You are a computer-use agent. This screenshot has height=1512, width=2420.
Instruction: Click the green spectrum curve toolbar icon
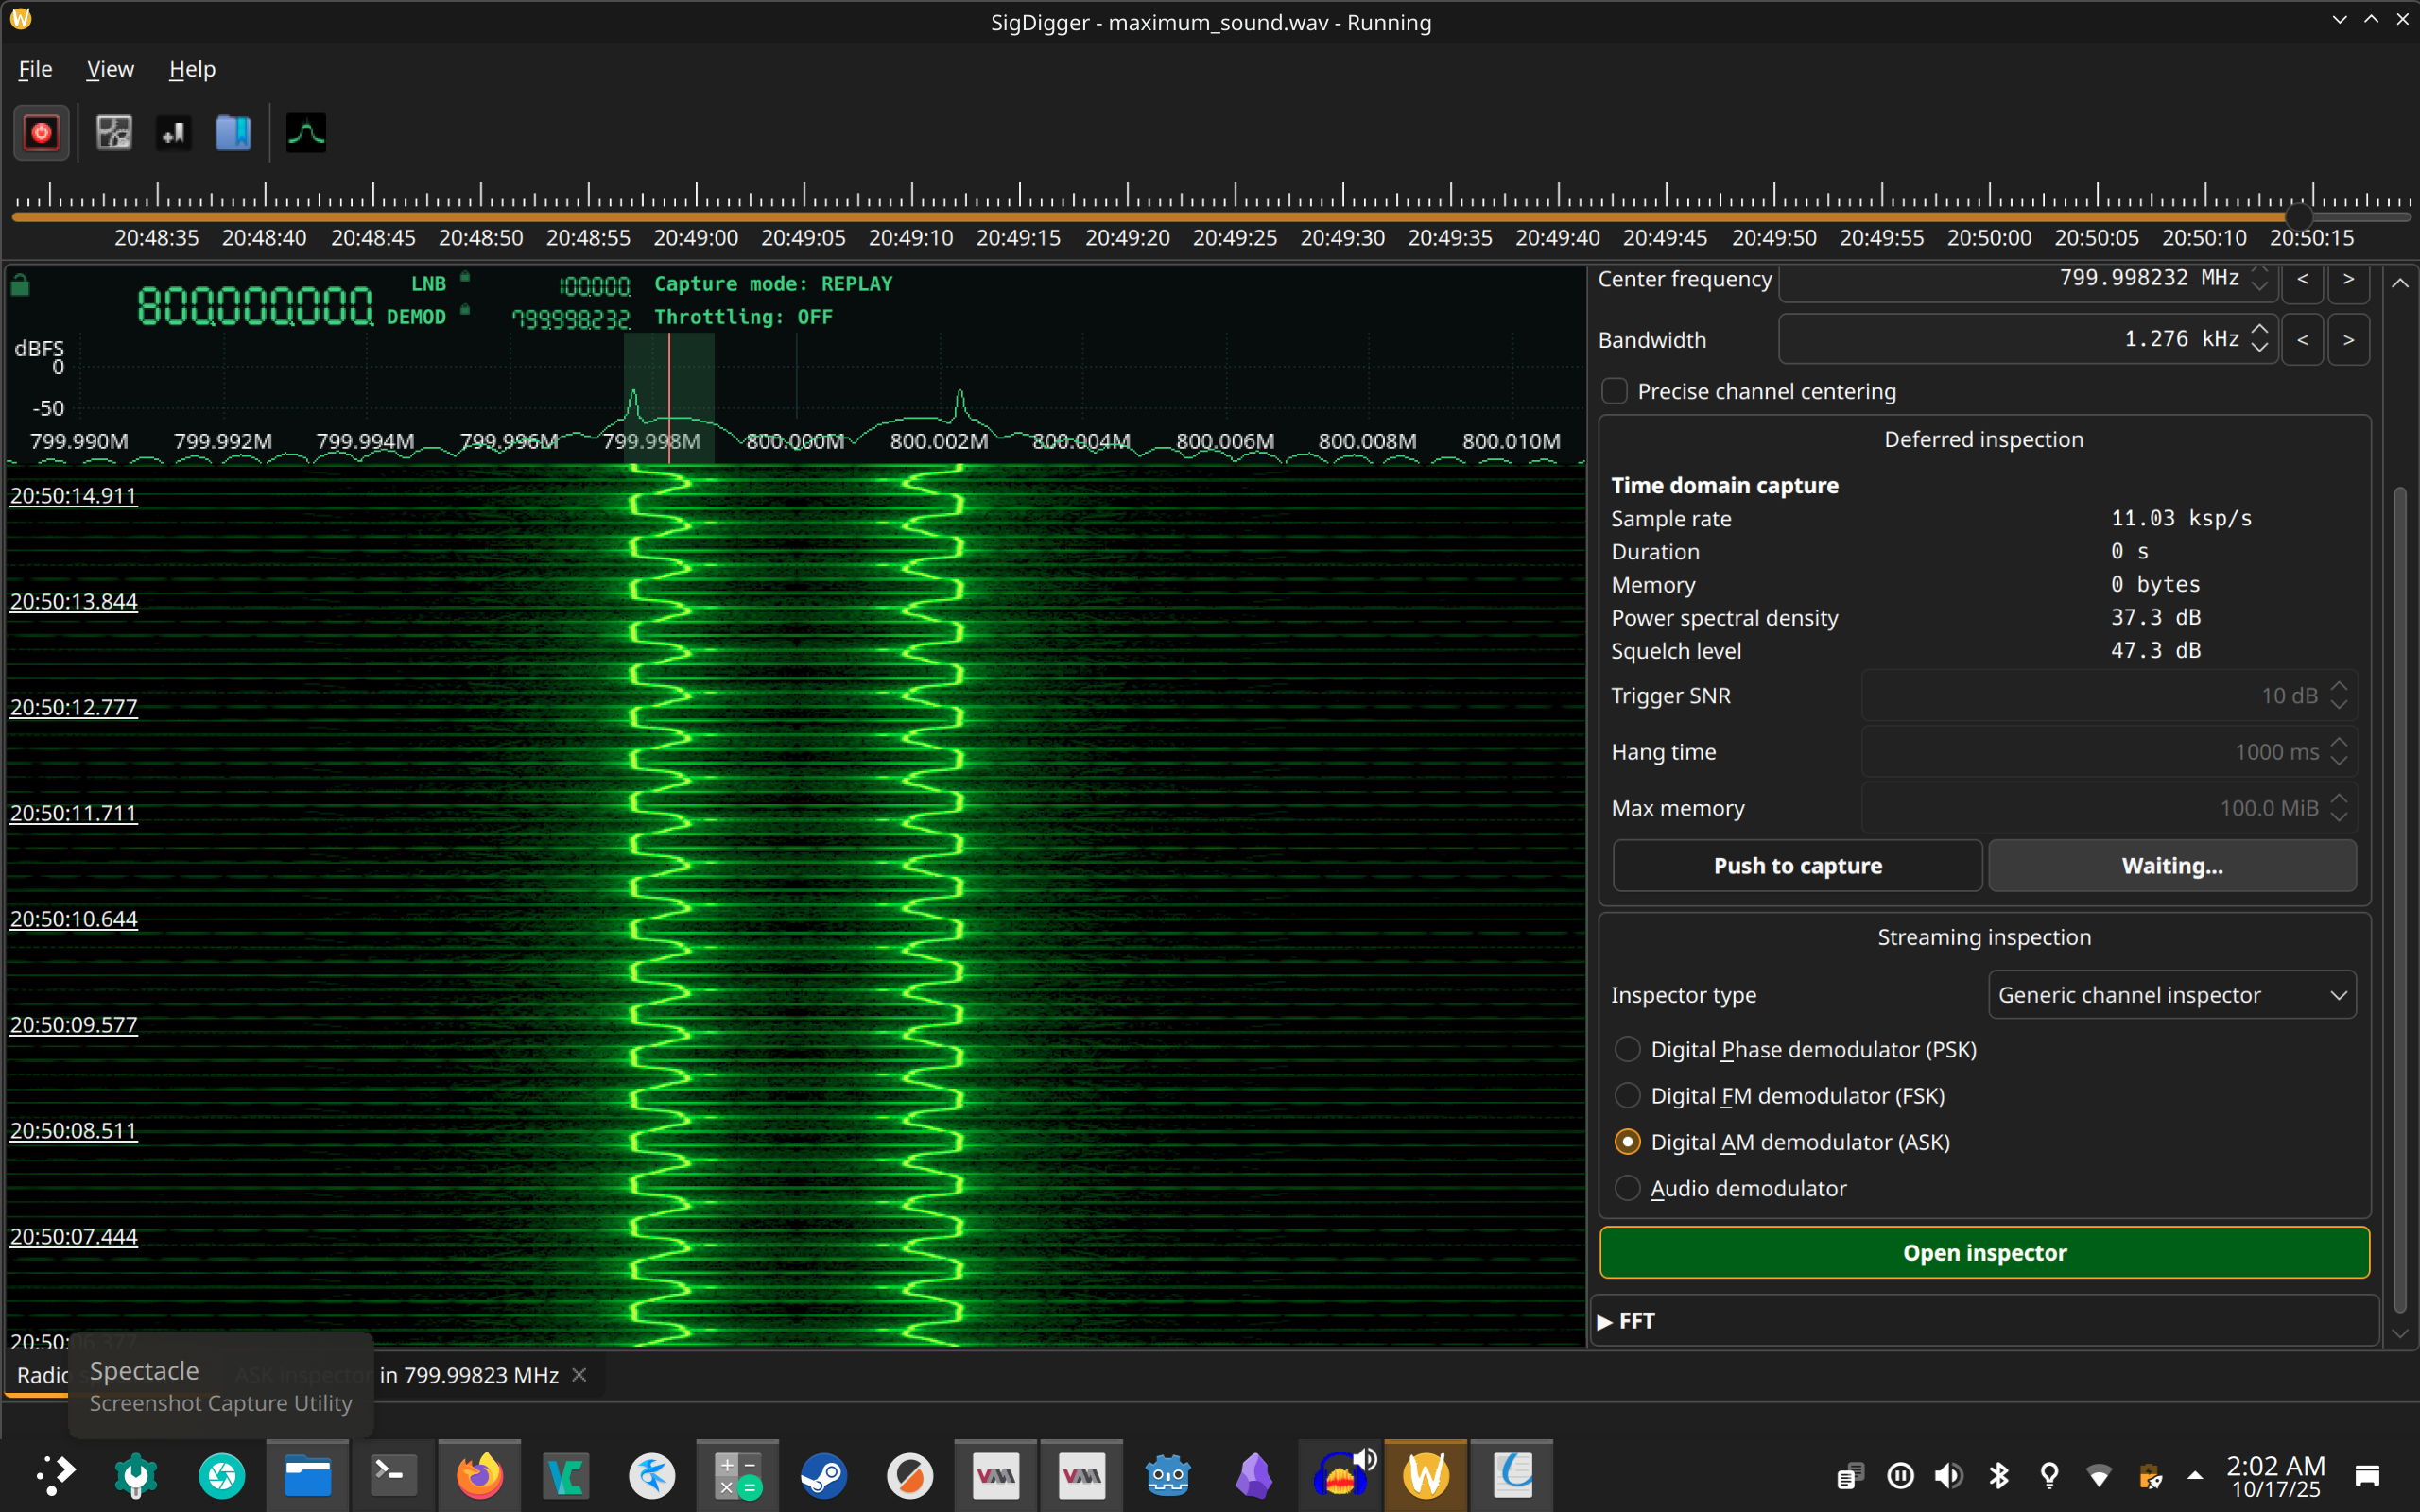pos(306,133)
